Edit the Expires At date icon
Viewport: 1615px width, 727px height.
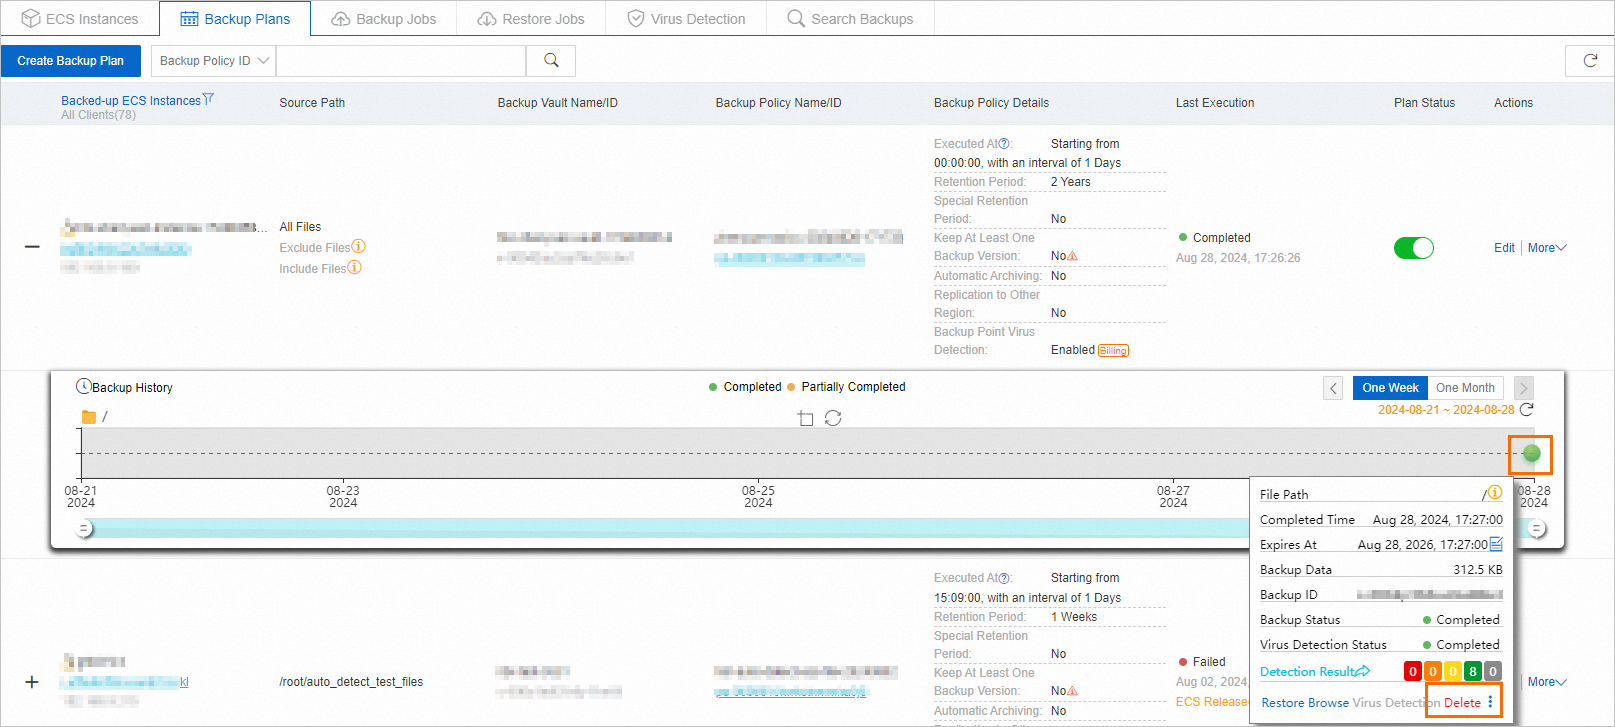pyautogui.click(x=1496, y=544)
